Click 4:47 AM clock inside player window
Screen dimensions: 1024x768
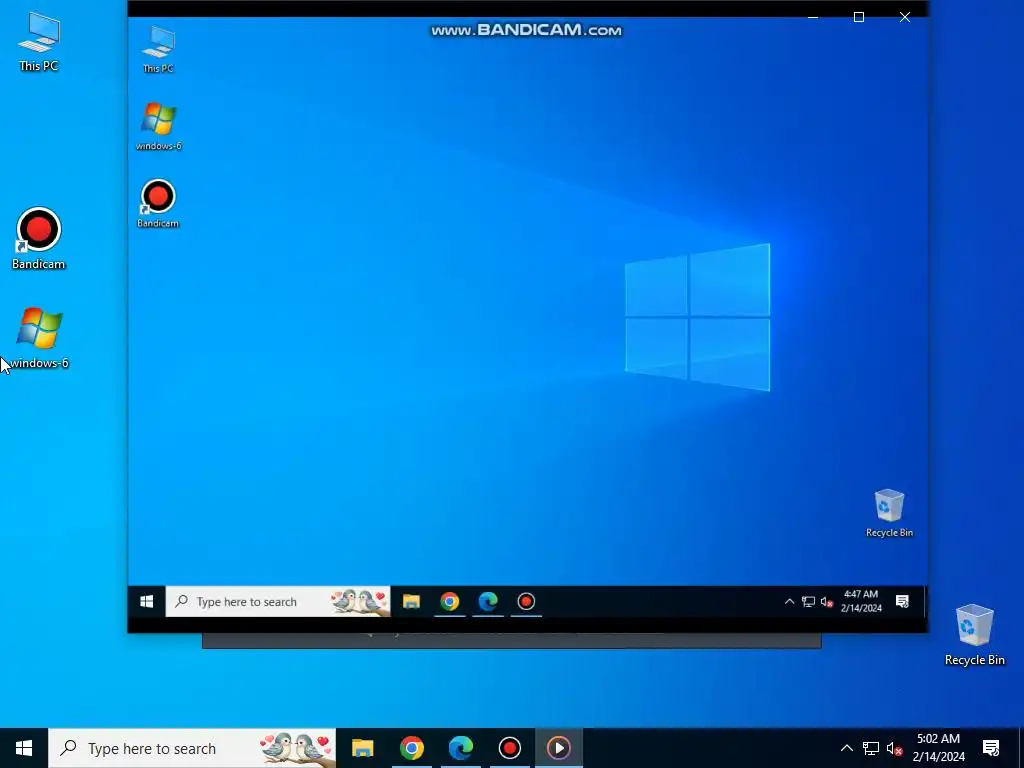861,601
